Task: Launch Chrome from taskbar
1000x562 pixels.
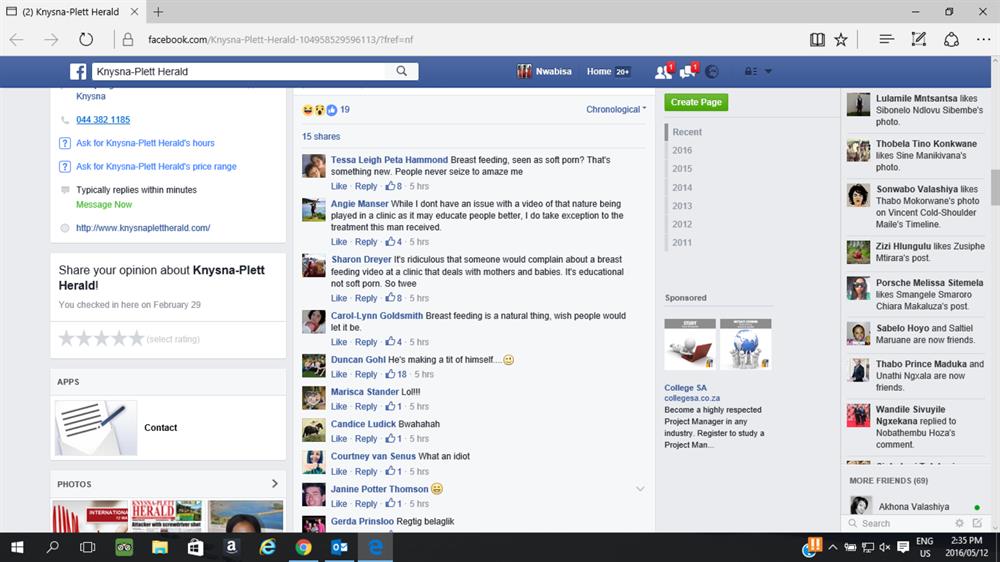Action: 304,547
